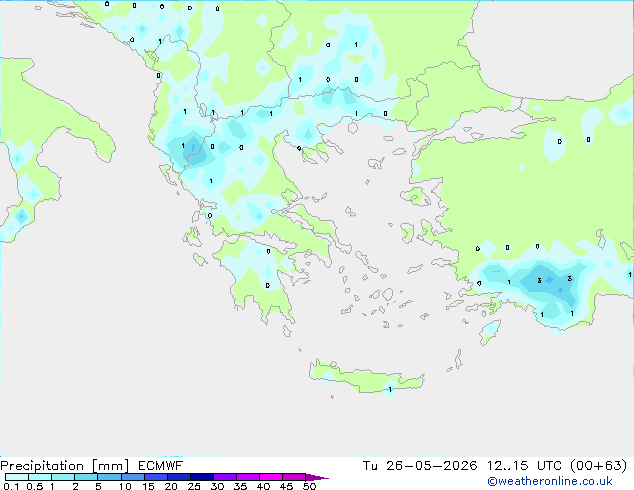Click the 30–35 mm purple legend swatch
The image size is (634, 490).
[224, 477]
